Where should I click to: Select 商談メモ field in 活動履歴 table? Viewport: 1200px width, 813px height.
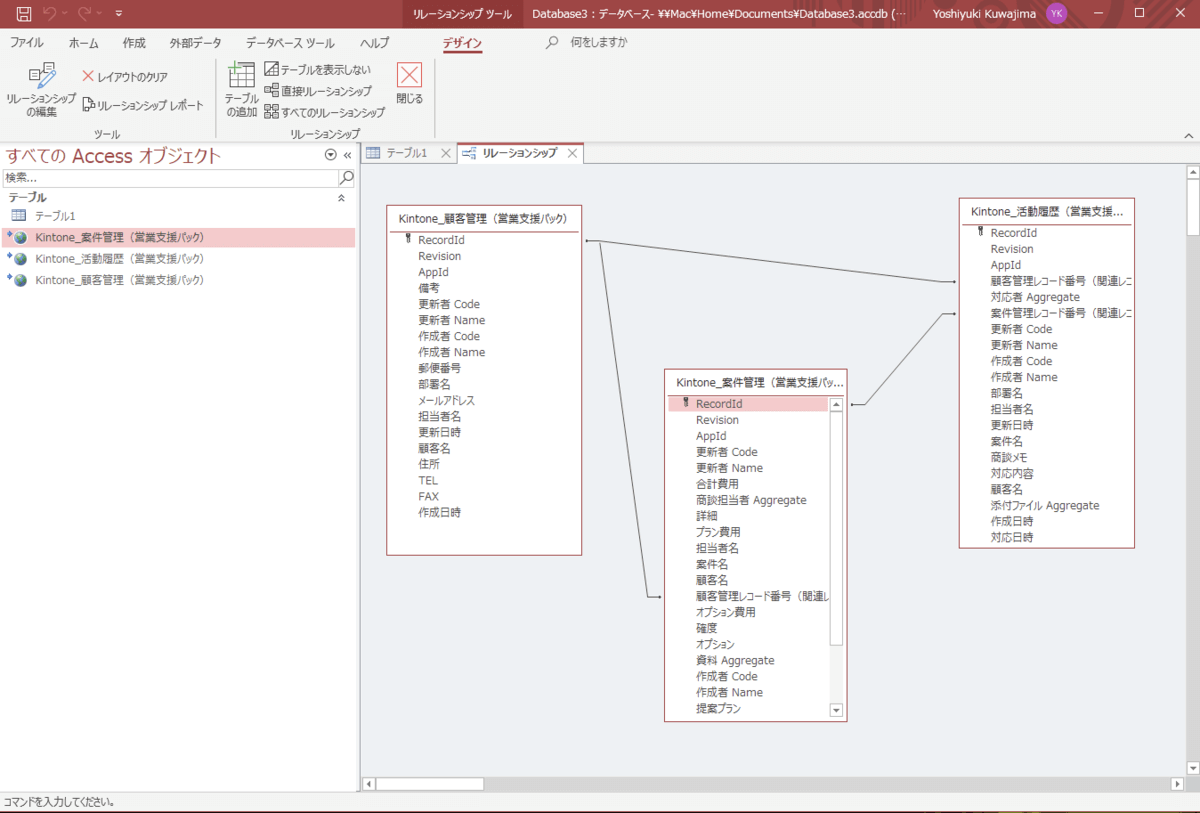click(x=1008, y=457)
